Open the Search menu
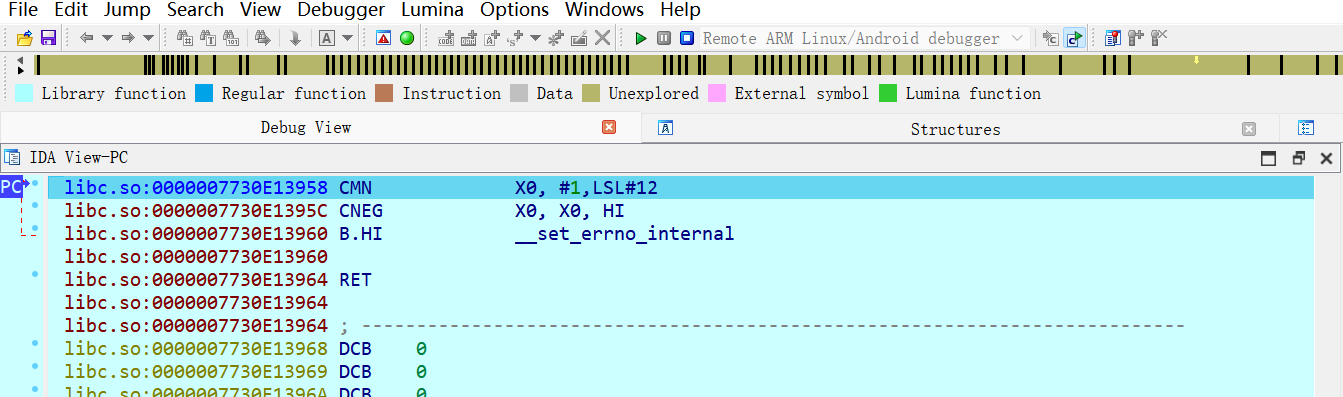This screenshot has width=1343, height=397. pos(195,10)
